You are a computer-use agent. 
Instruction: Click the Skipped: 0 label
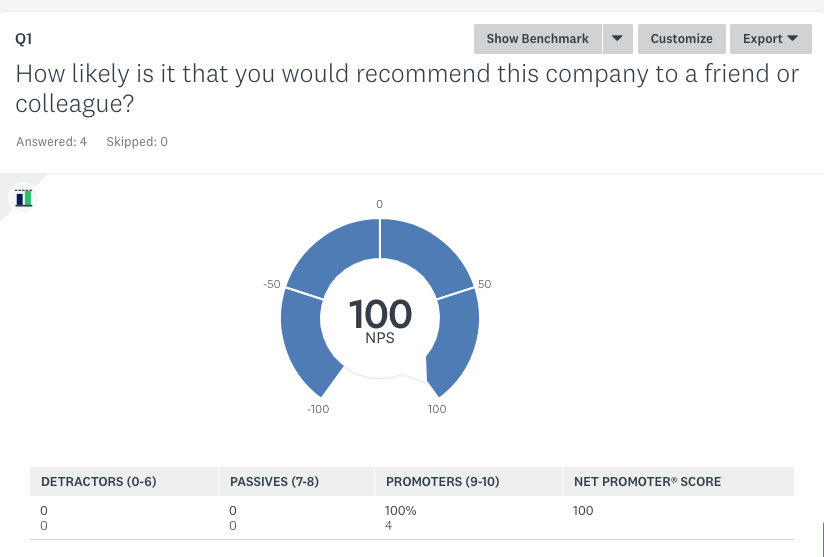(x=137, y=142)
